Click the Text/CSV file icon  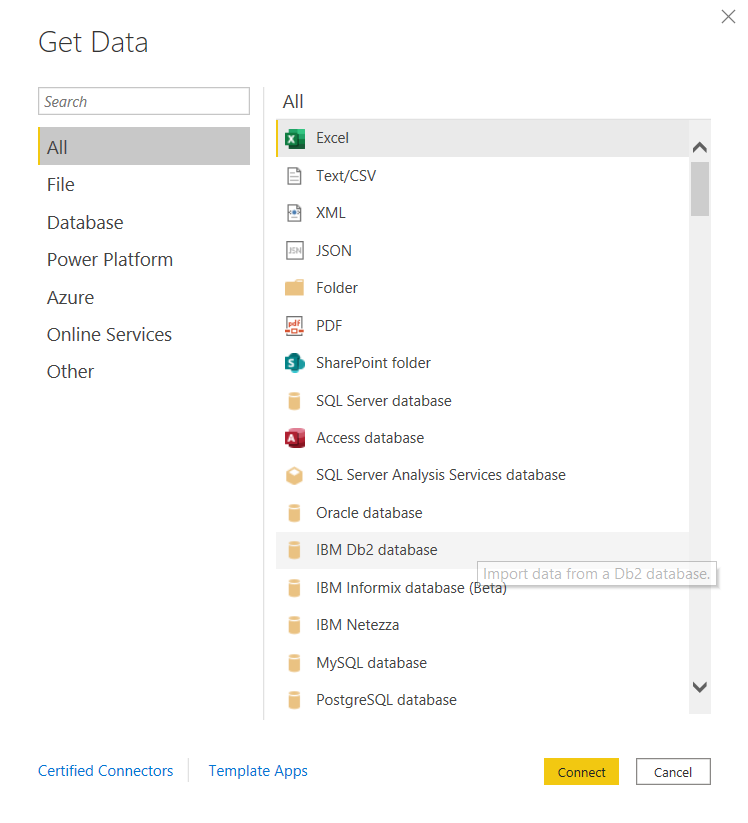point(294,176)
